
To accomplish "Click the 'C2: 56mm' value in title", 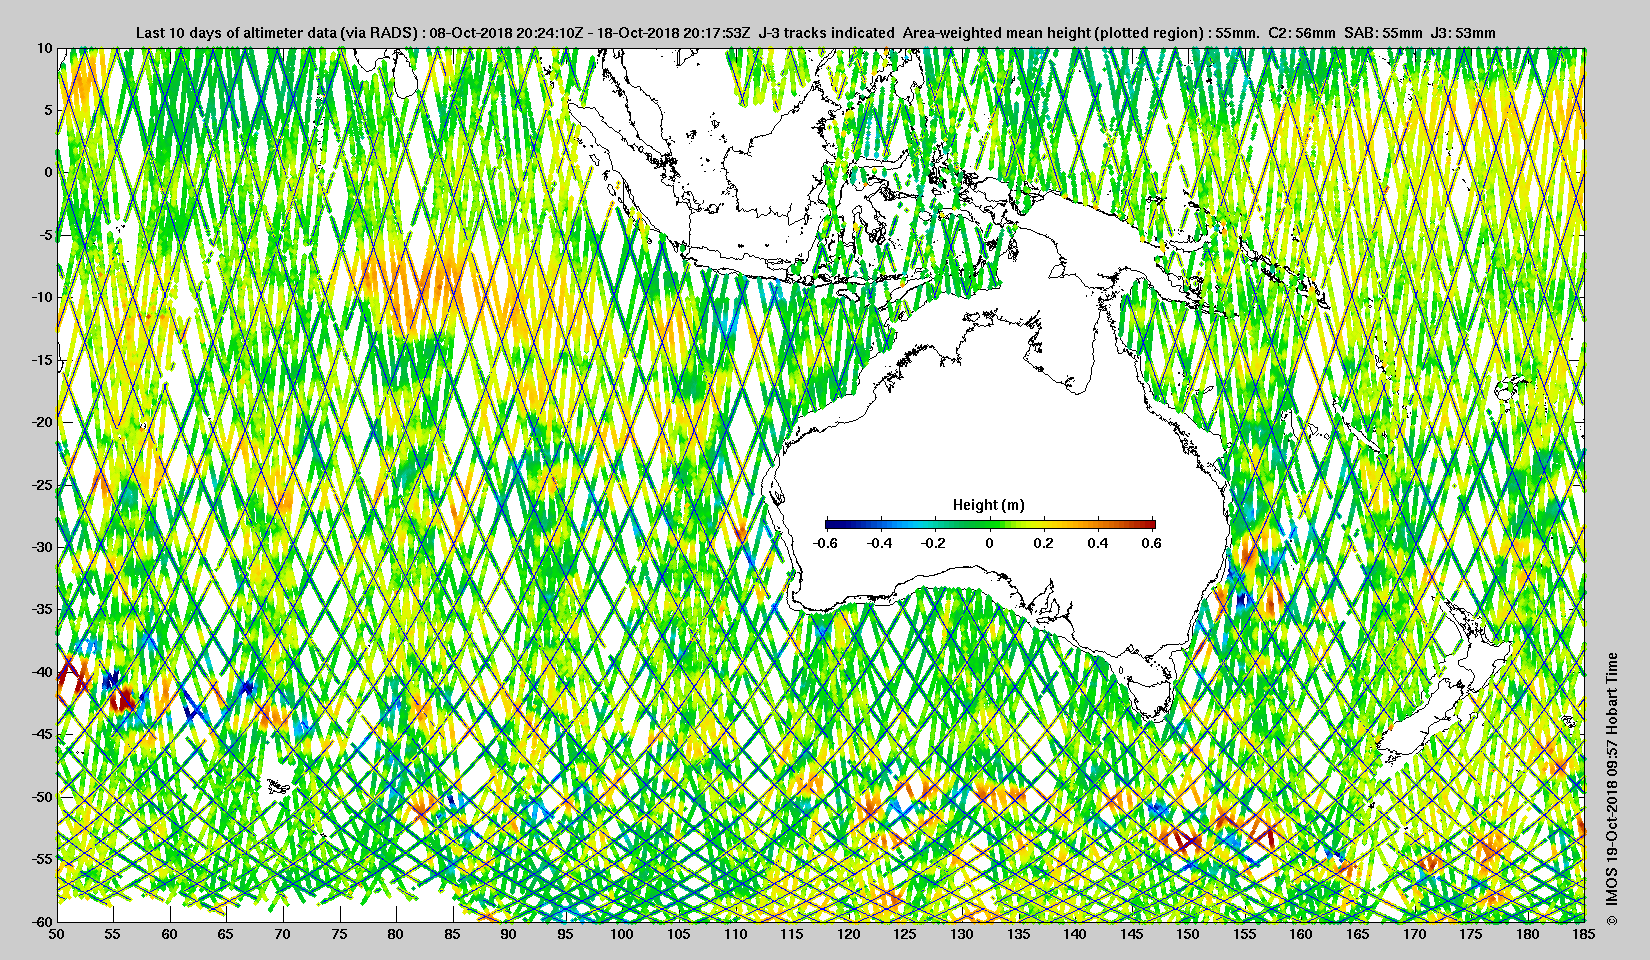I will pyautogui.click(x=1301, y=33).
